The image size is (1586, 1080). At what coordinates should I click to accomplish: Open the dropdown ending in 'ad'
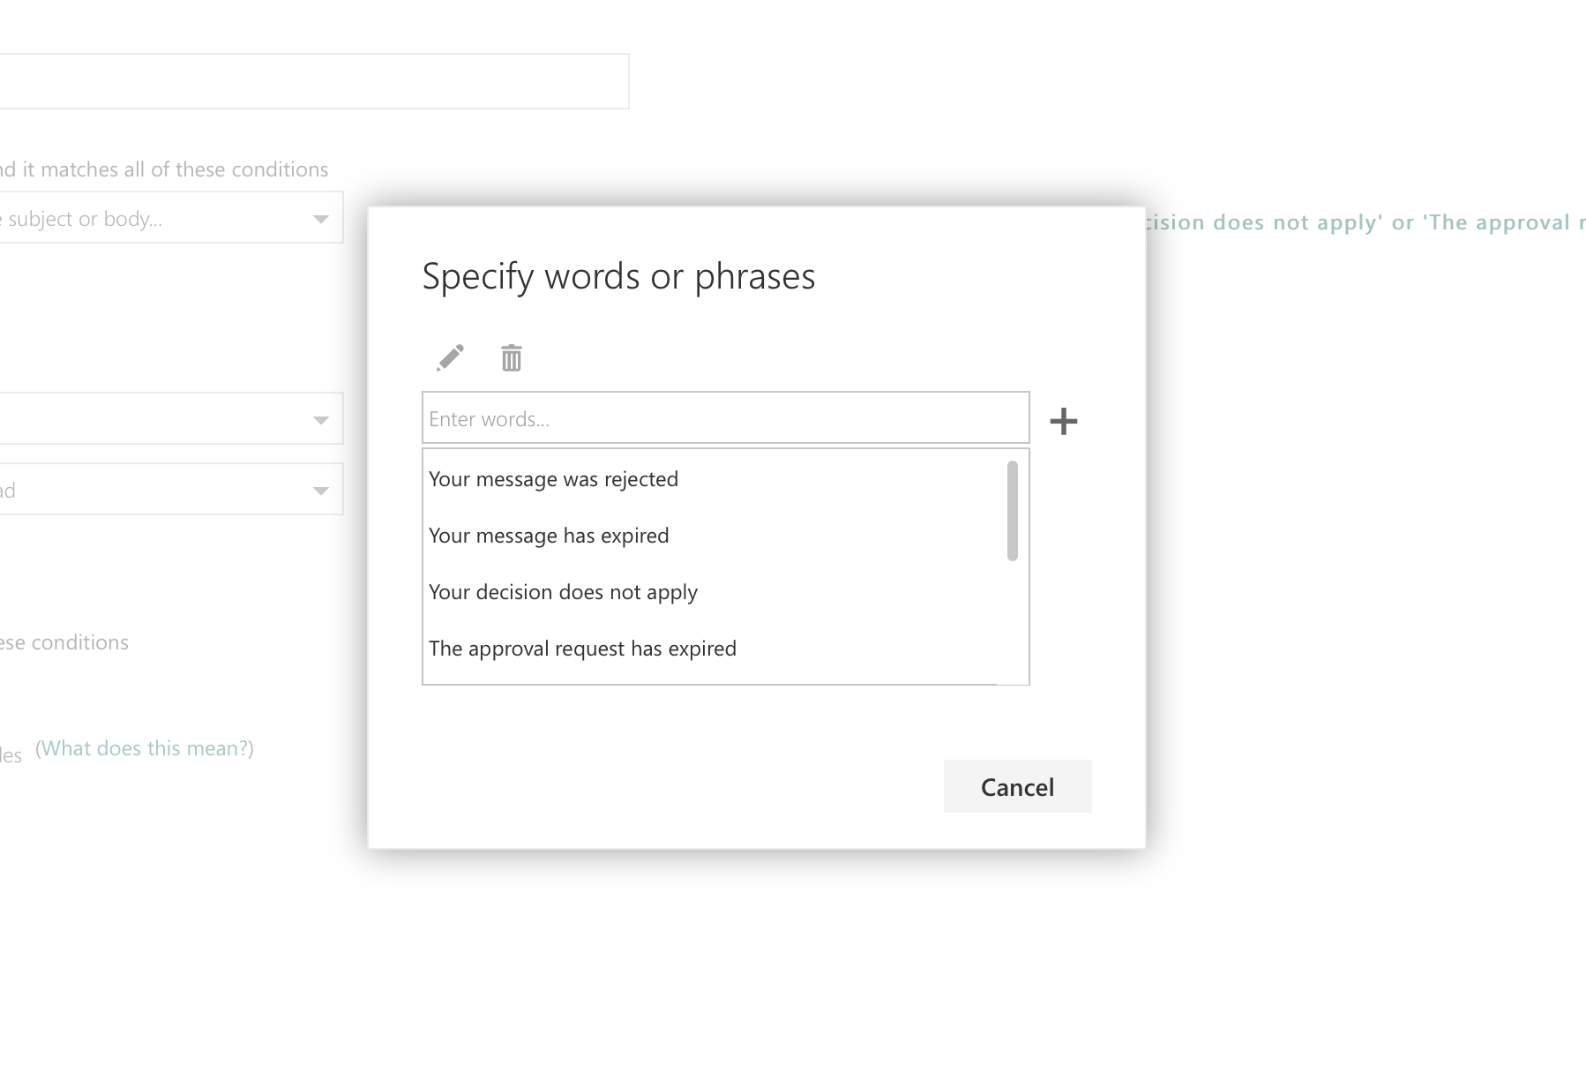(x=170, y=490)
